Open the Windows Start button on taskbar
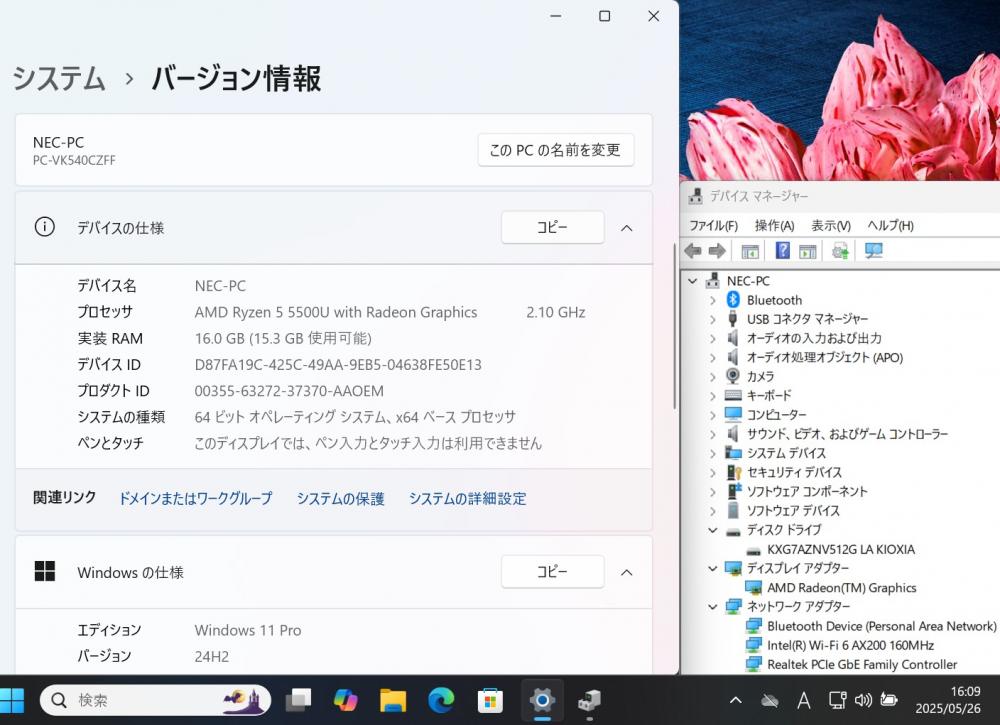The width and height of the screenshot is (1000, 725). point(11,700)
